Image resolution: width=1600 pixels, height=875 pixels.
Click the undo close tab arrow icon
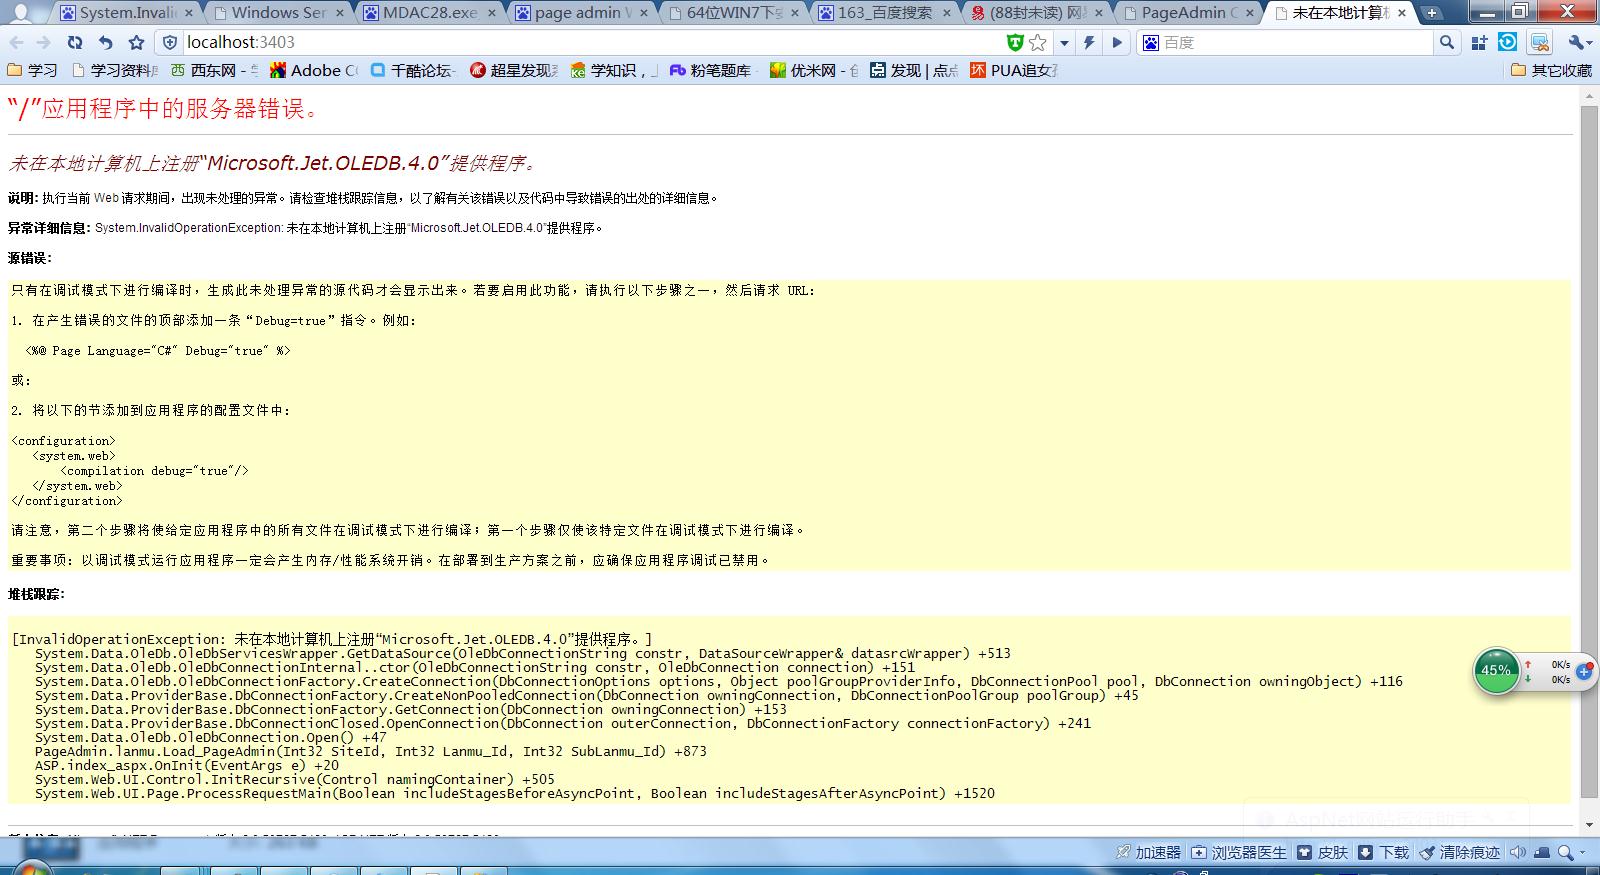[105, 42]
